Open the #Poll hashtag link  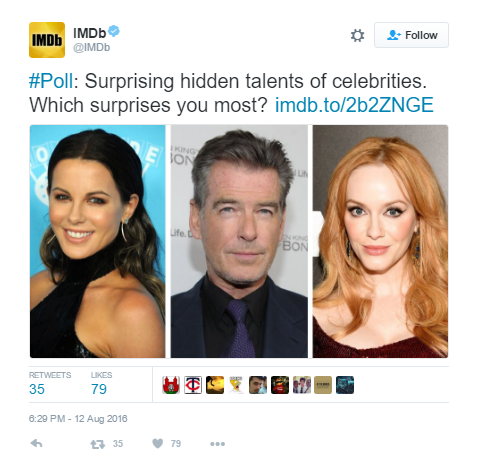pyautogui.click(x=51, y=81)
